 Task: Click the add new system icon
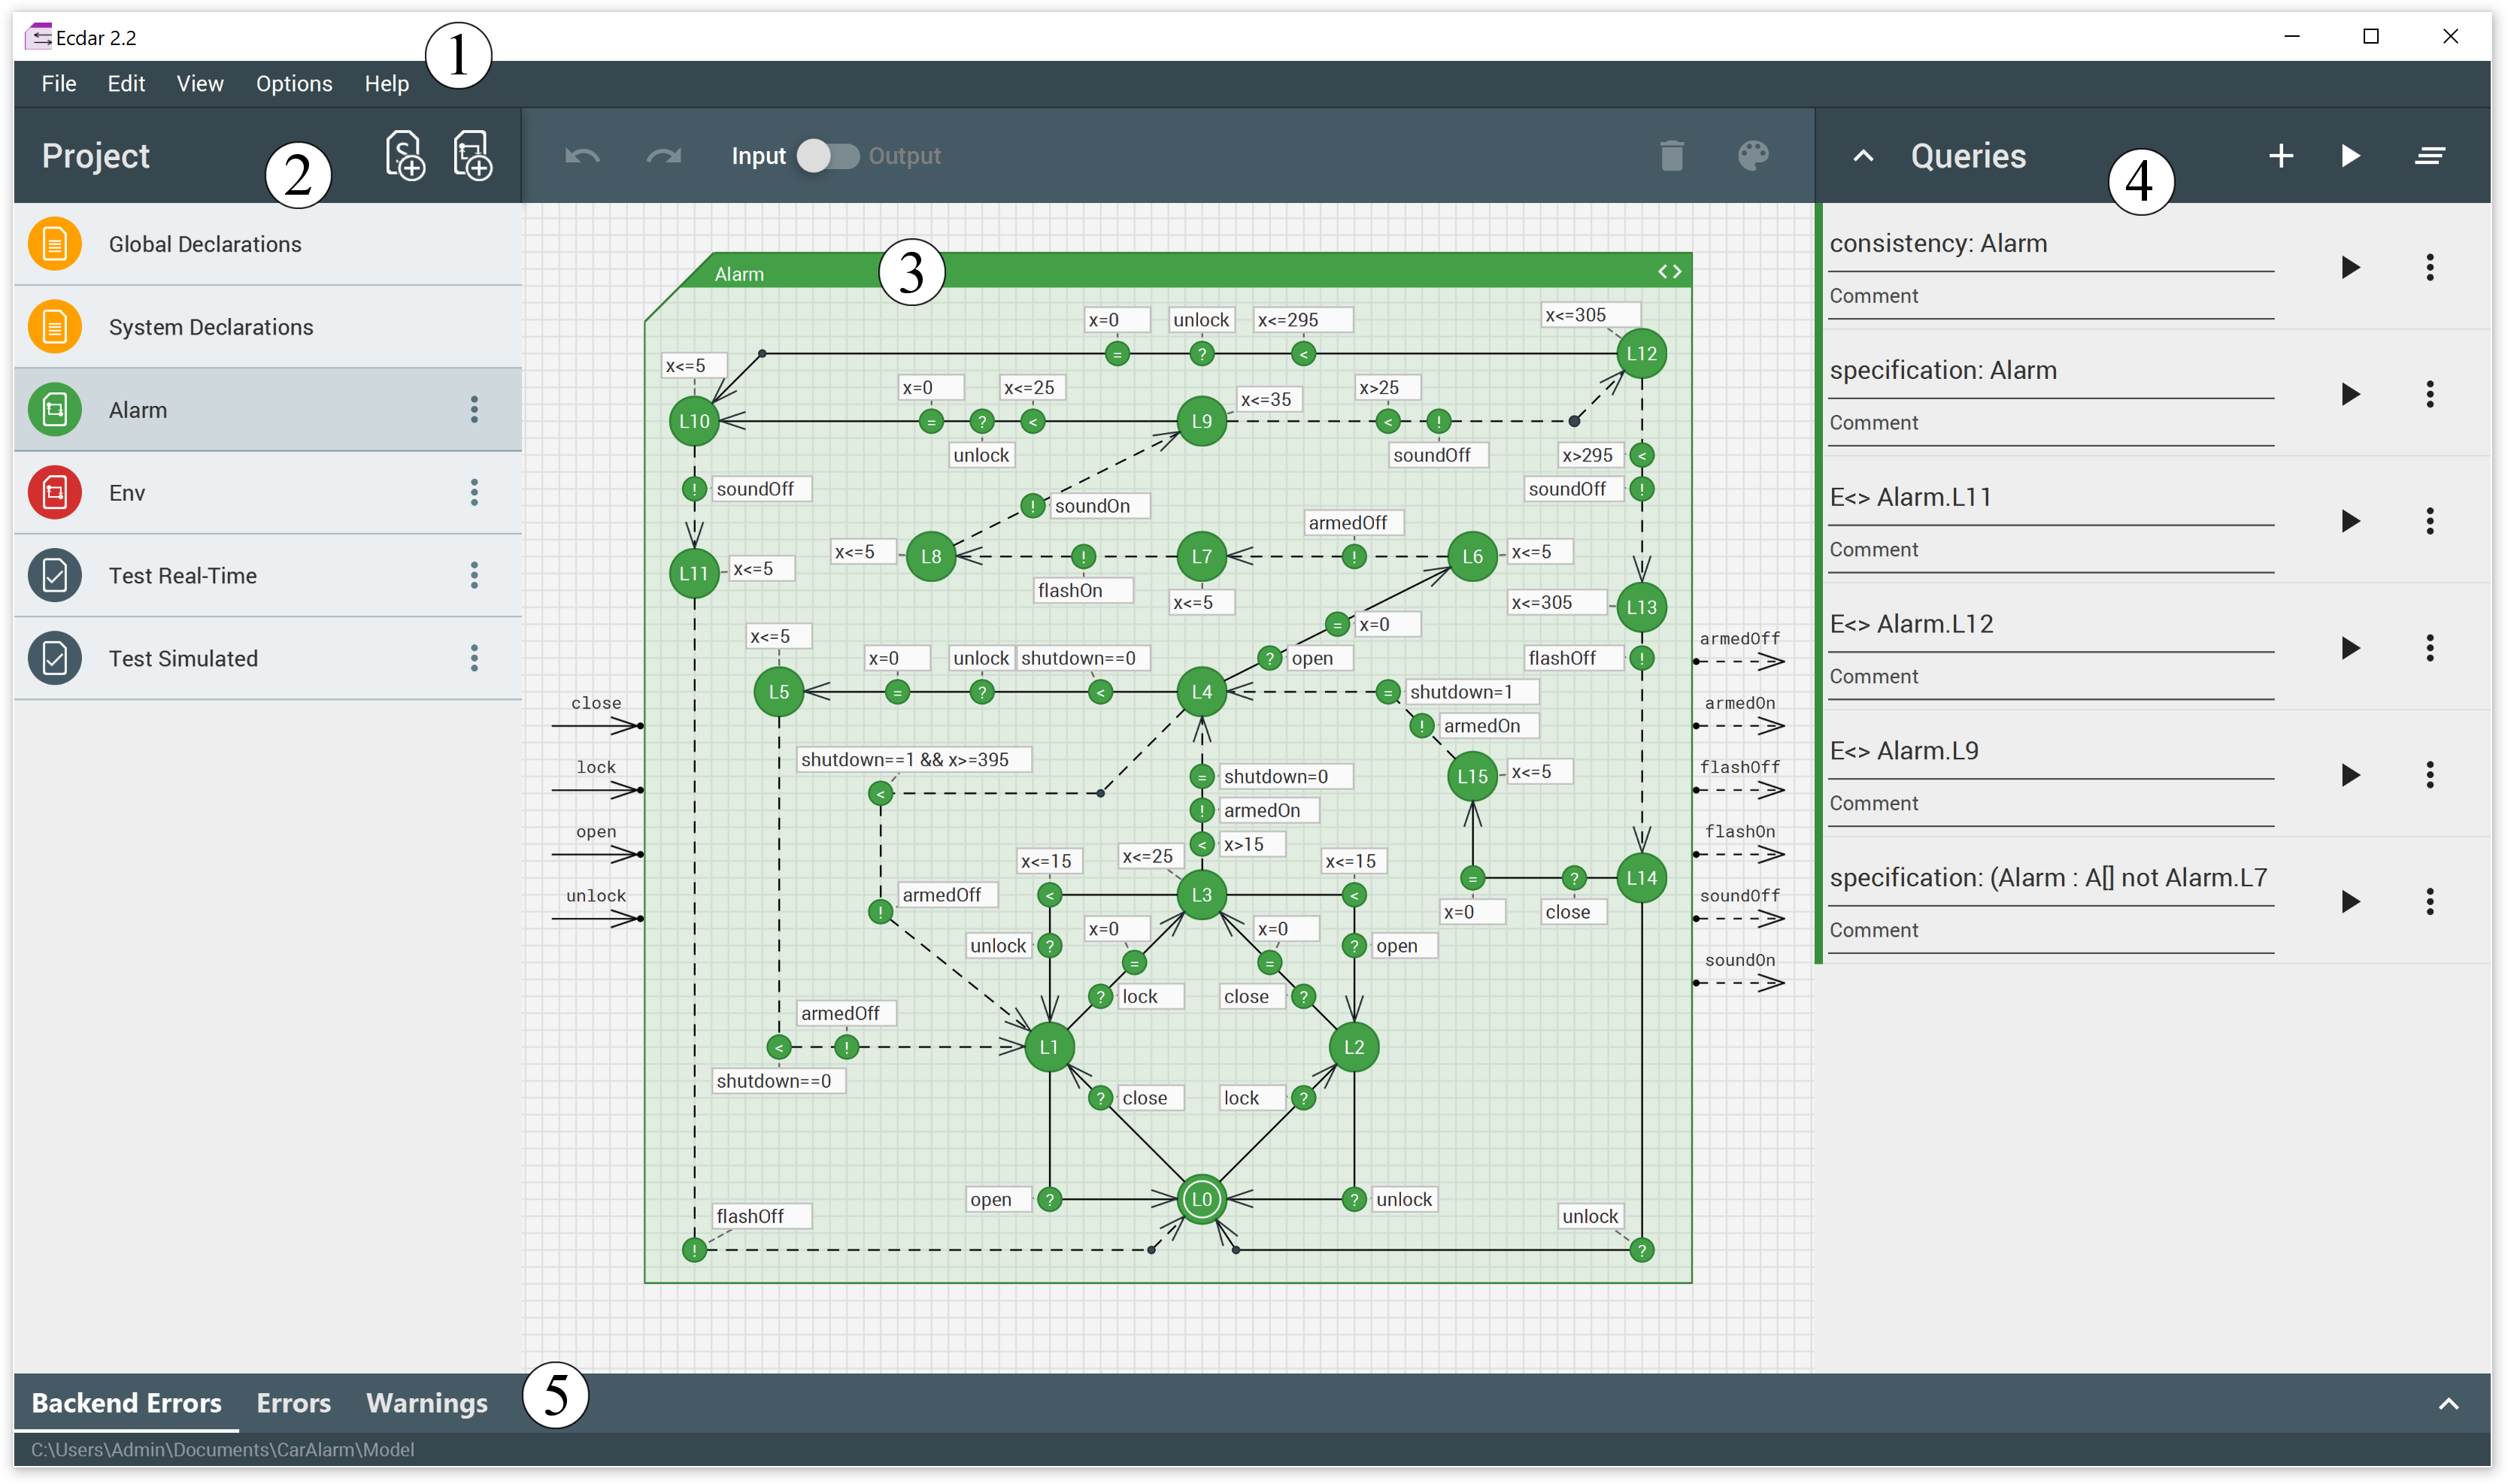(404, 156)
